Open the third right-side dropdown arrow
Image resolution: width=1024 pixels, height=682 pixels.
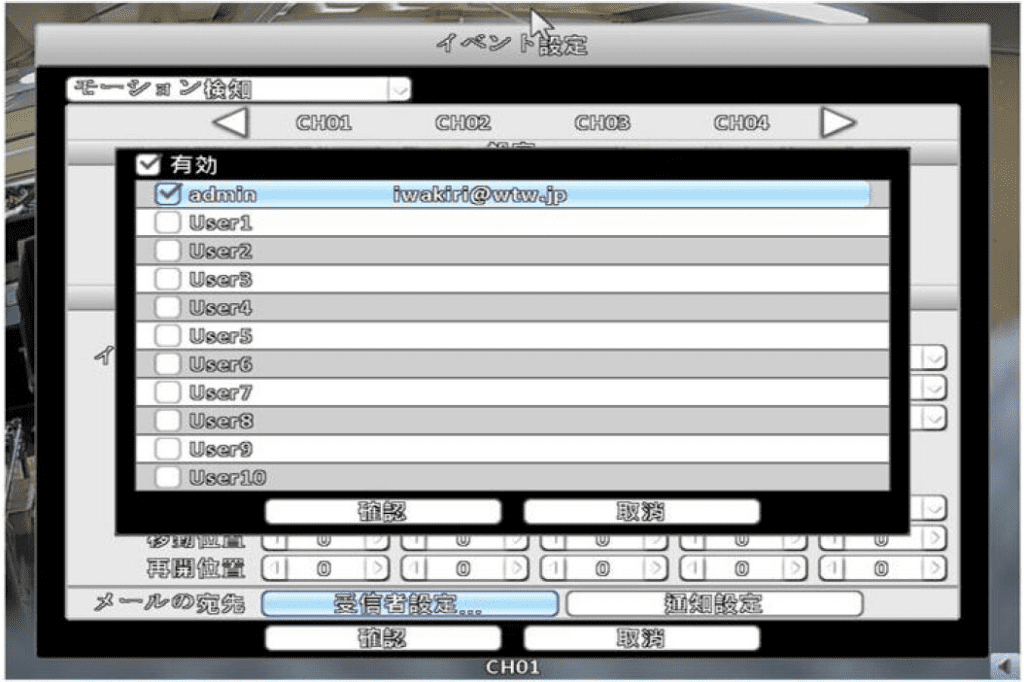(934, 416)
